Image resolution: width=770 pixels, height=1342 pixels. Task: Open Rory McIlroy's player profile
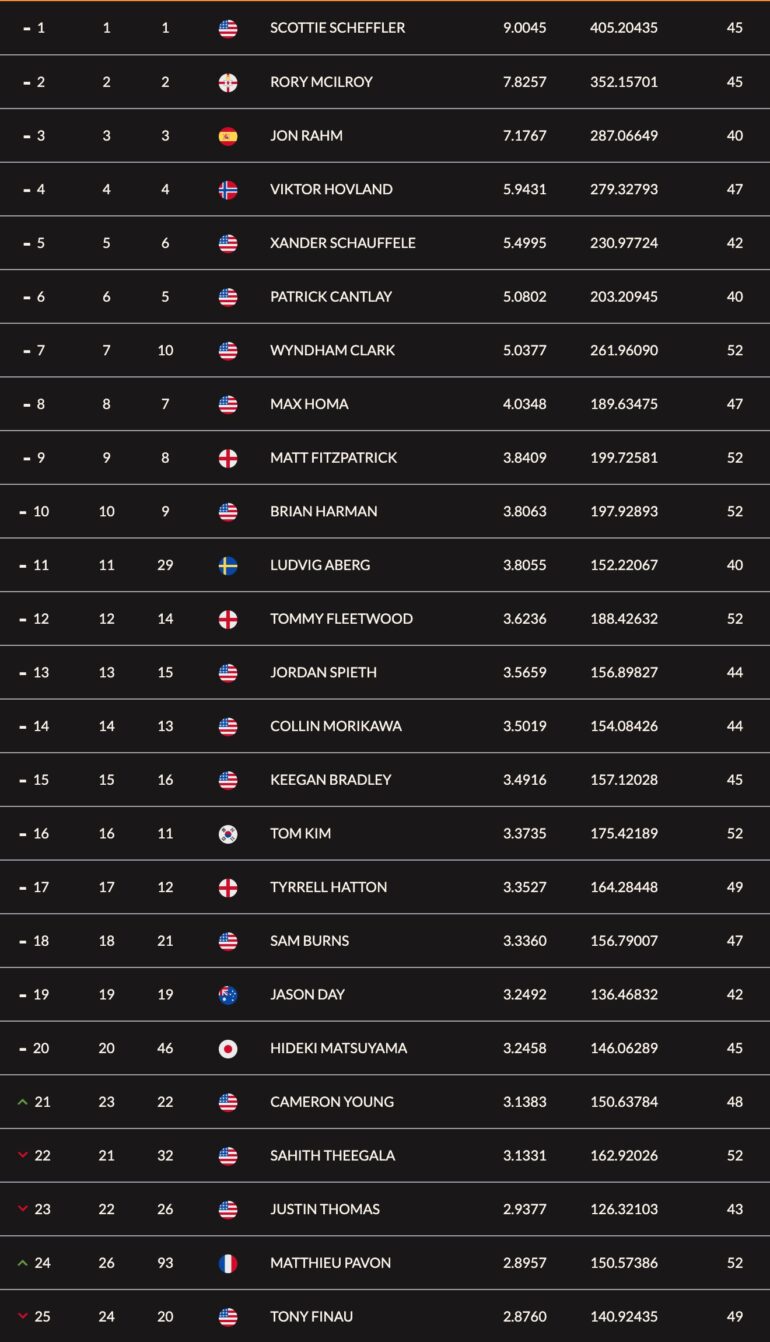pyautogui.click(x=321, y=82)
